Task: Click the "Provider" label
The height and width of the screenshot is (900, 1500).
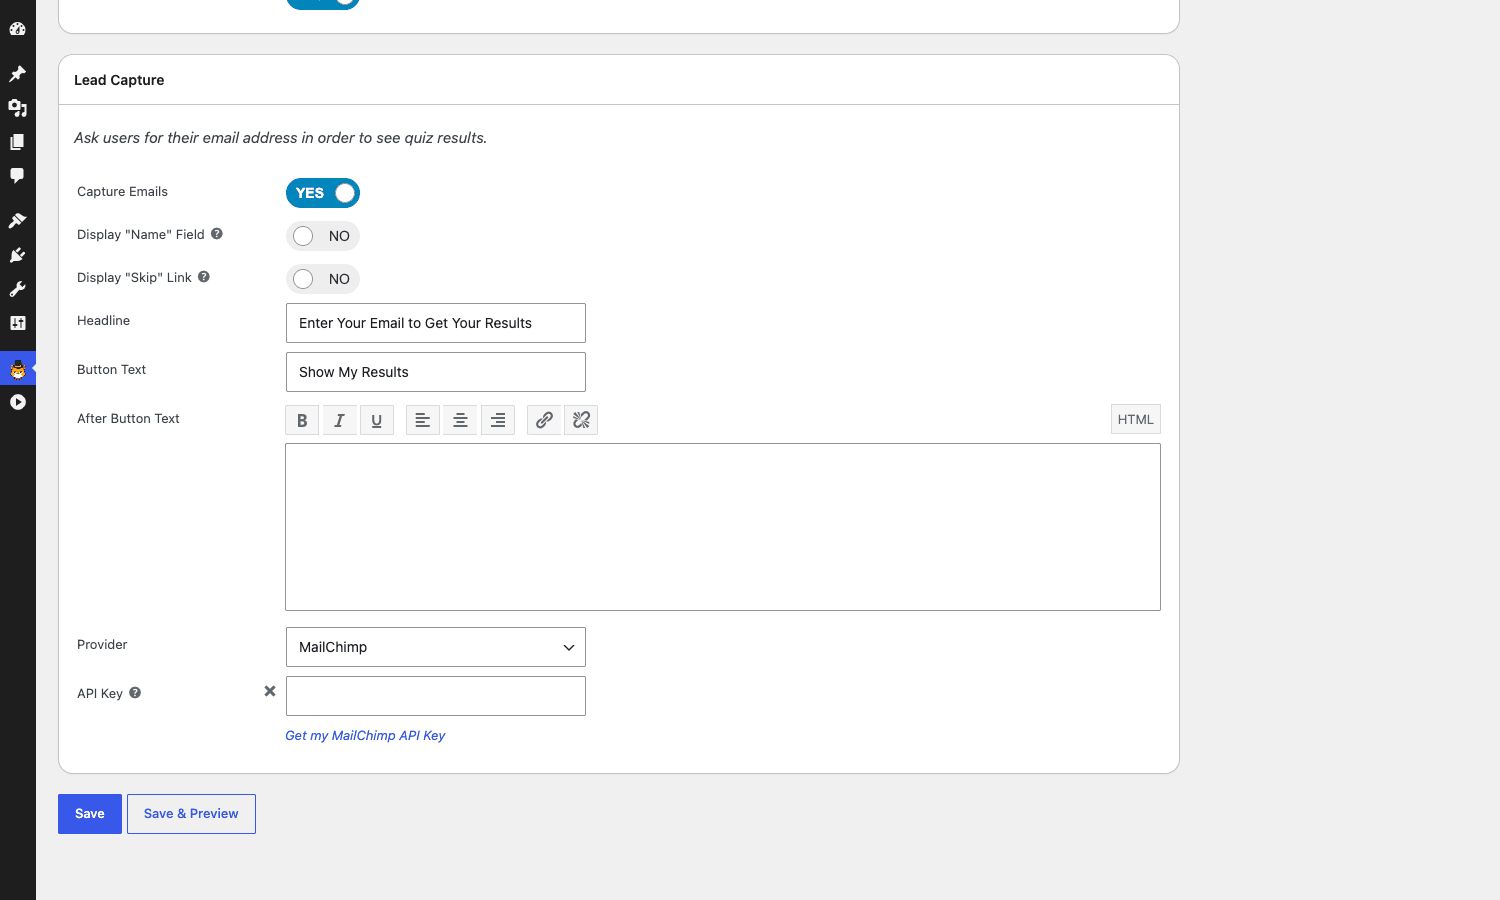Action: tap(102, 644)
